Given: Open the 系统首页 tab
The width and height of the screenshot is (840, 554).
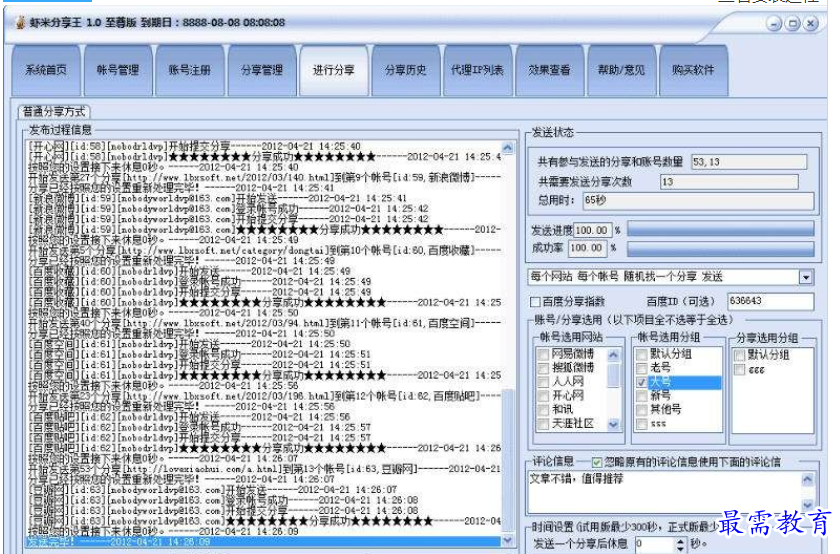Looking at the screenshot, I should [x=46, y=70].
